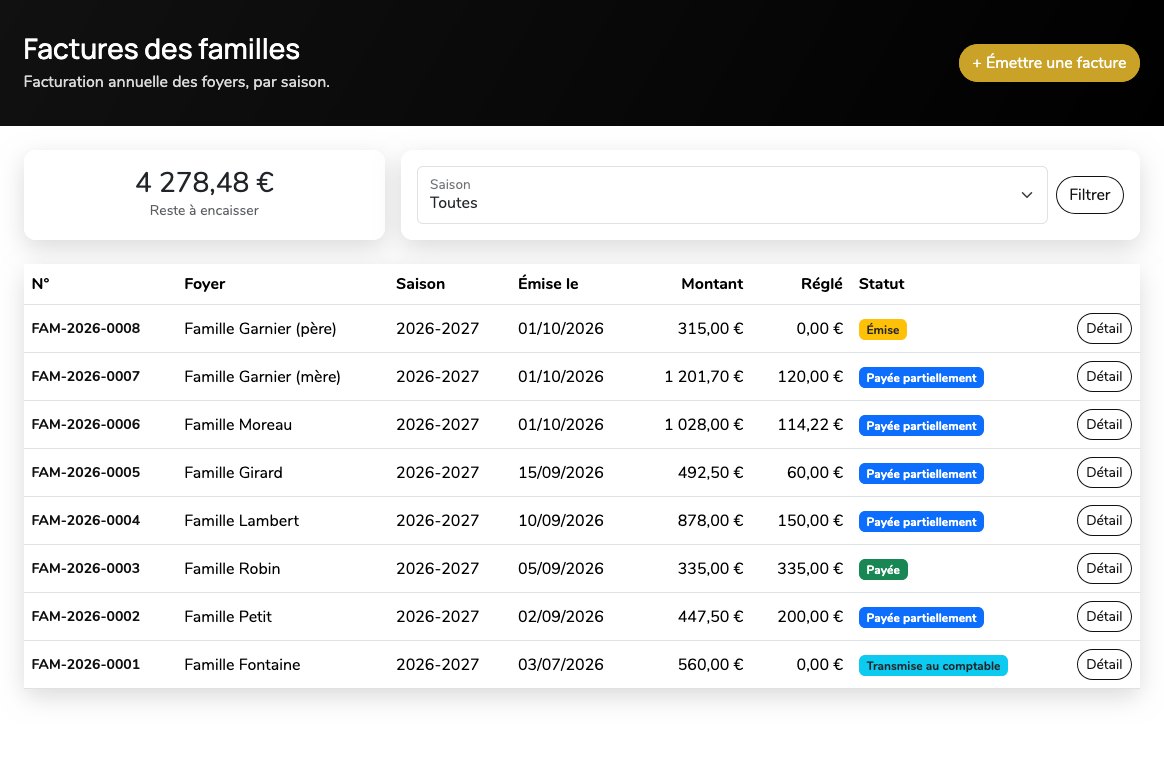The height and width of the screenshot is (761, 1164).
Task: Click the 03/07/2026 issue date
Action: (560, 664)
